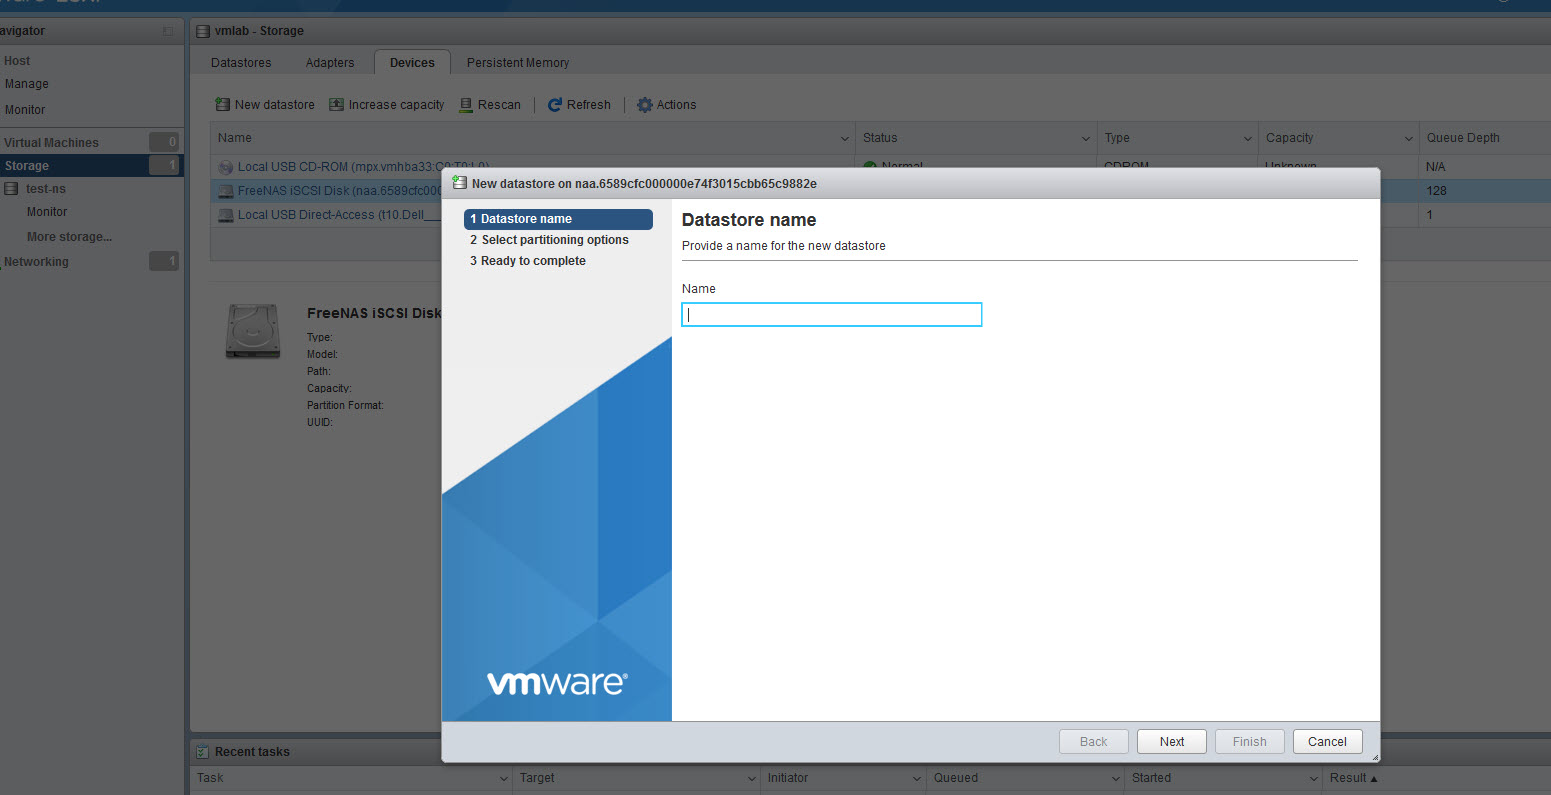Open the Task column dropdown in Recent tasks
The height and width of the screenshot is (795, 1551).
coord(504,779)
